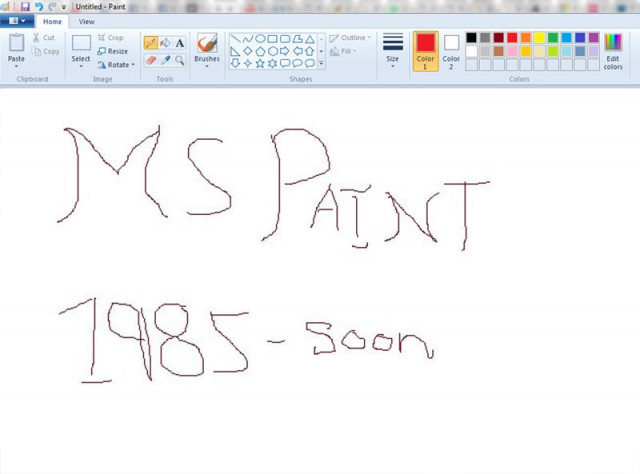Click the rectangular Select tool
Screen dimensions: 640x474
(81, 43)
